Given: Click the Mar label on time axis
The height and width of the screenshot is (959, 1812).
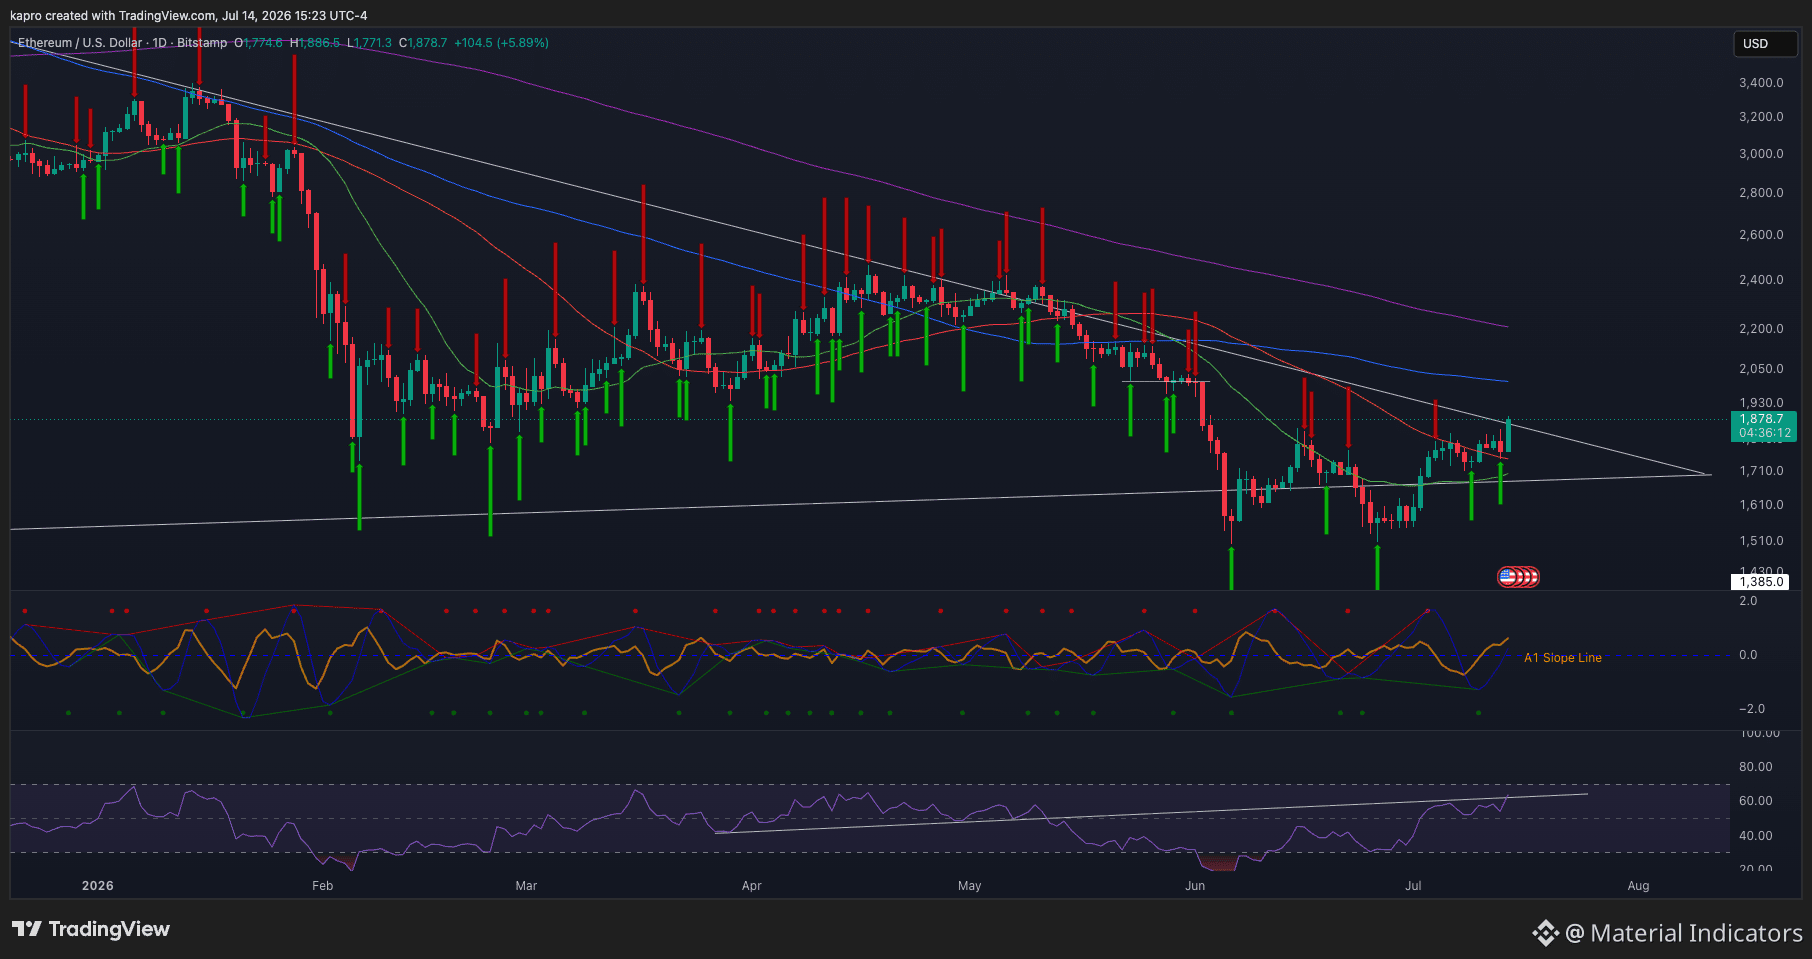Looking at the screenshot, I should [x=526, y=886].
